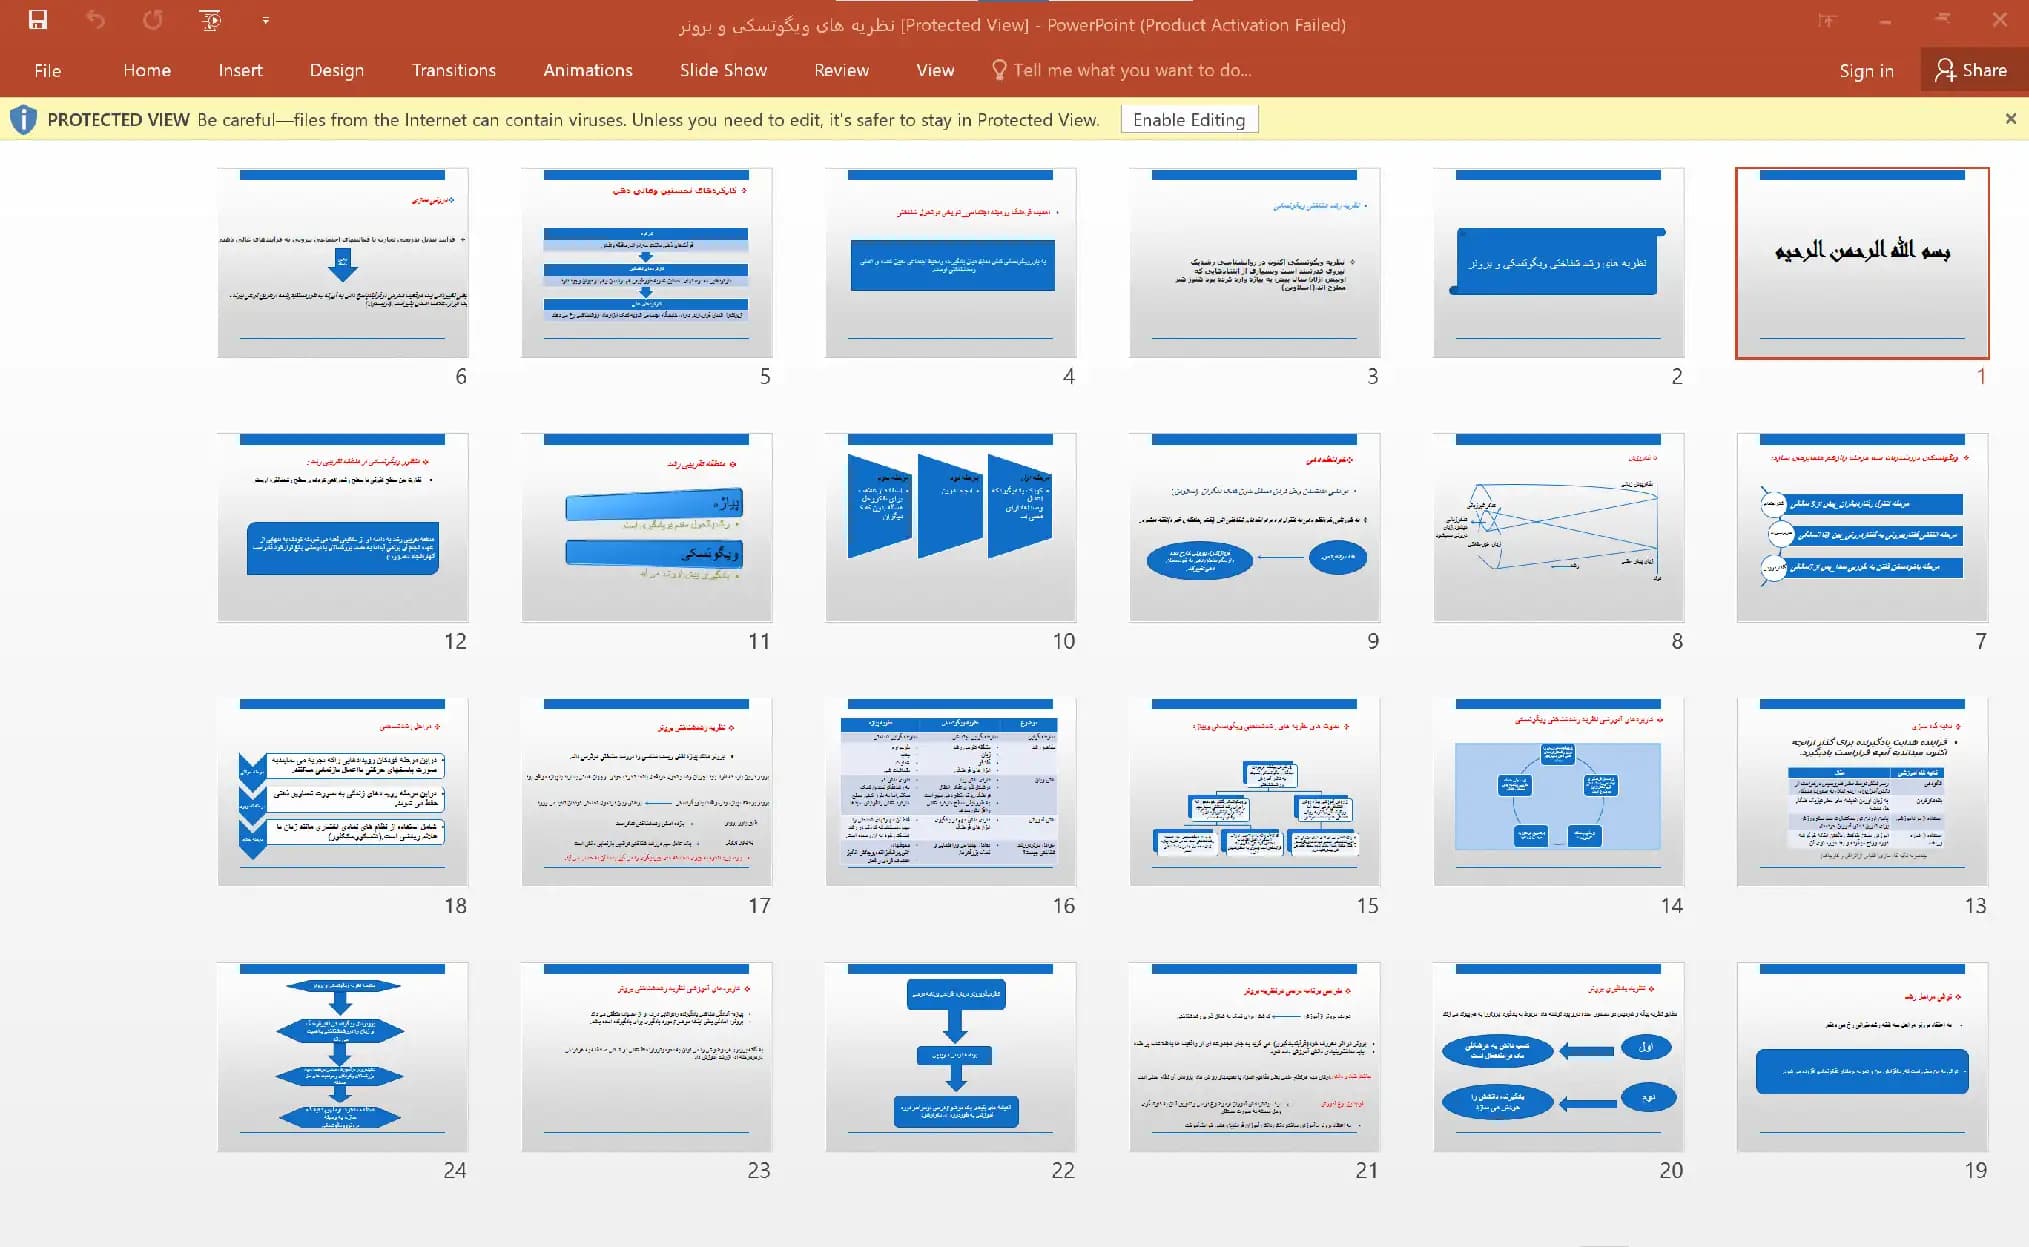The height and width of the screenshot is (1247, 2029).
Task: Click the Undo arrow icon
Action: point(95,20)
